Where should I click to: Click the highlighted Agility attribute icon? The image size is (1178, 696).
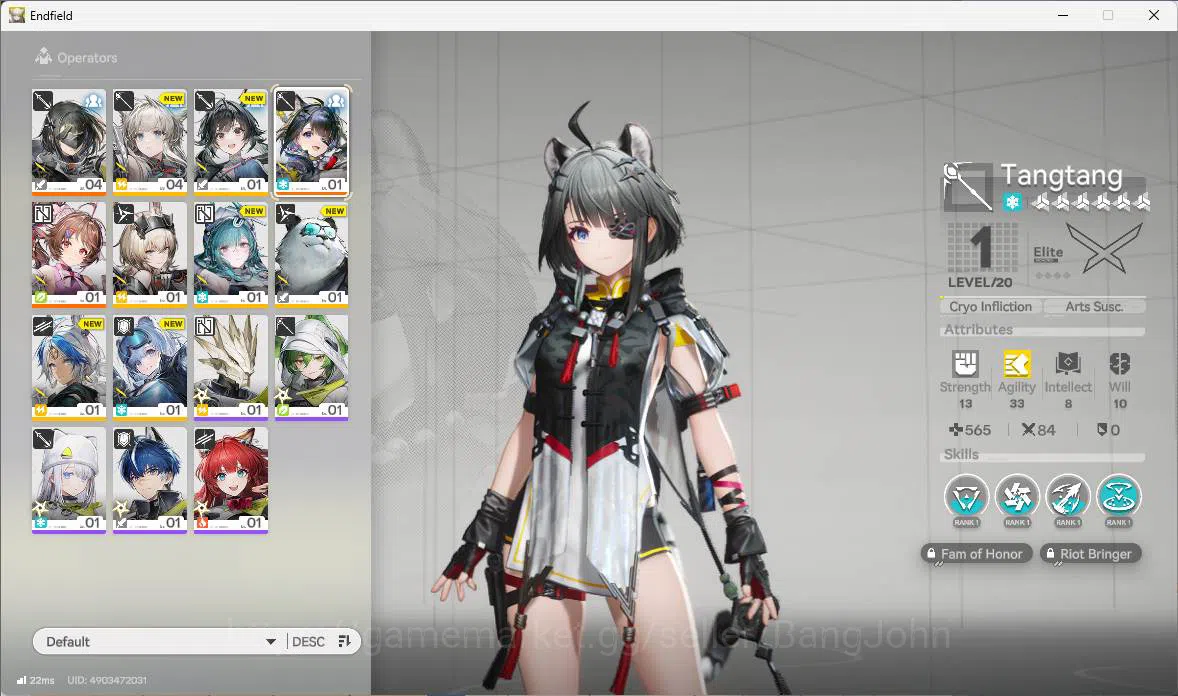click(1016, 364)
